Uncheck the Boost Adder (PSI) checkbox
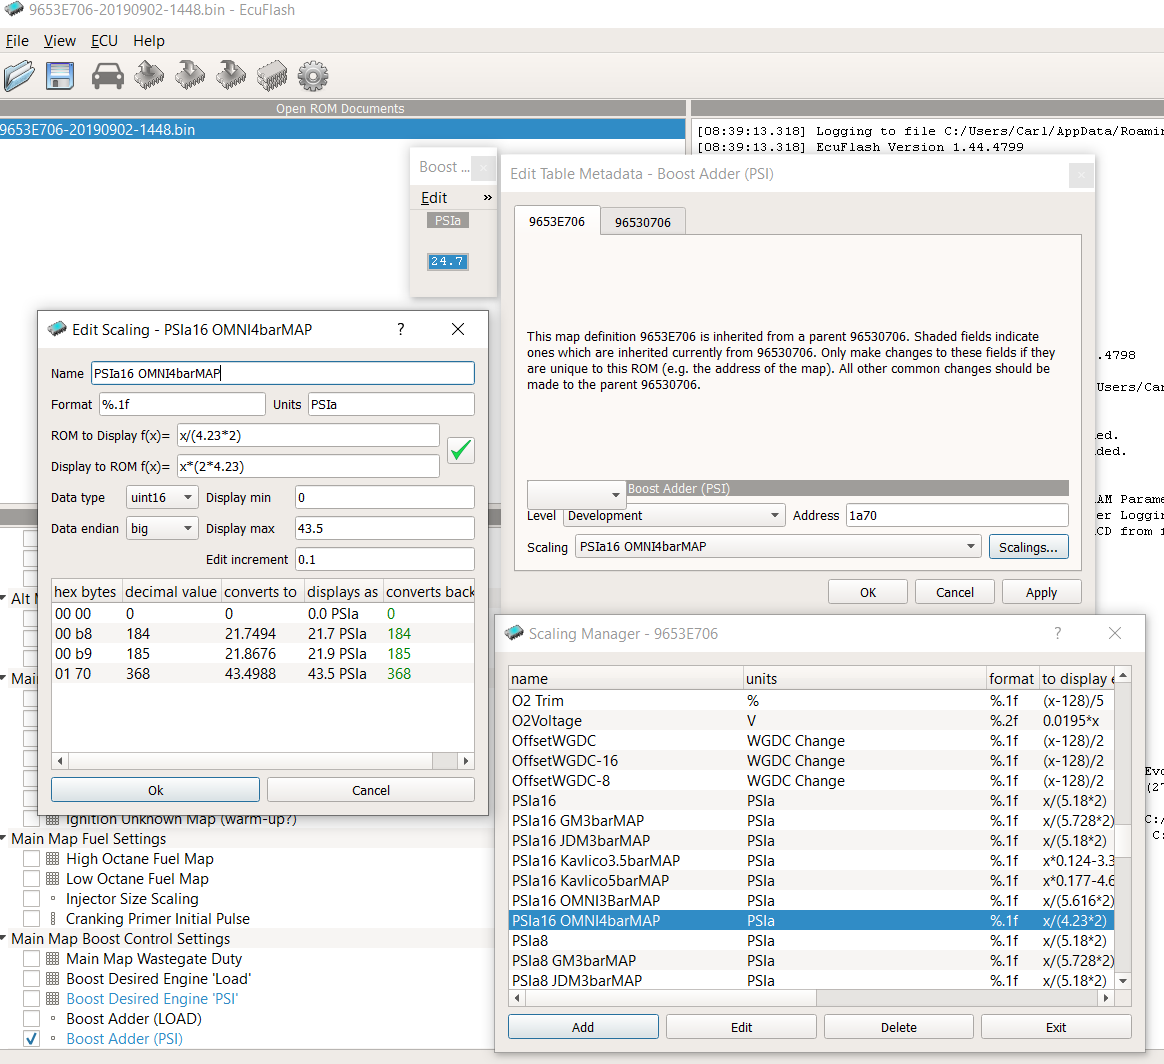The height and width of the screenshot is (1064, 1164). coord(32,1039)
